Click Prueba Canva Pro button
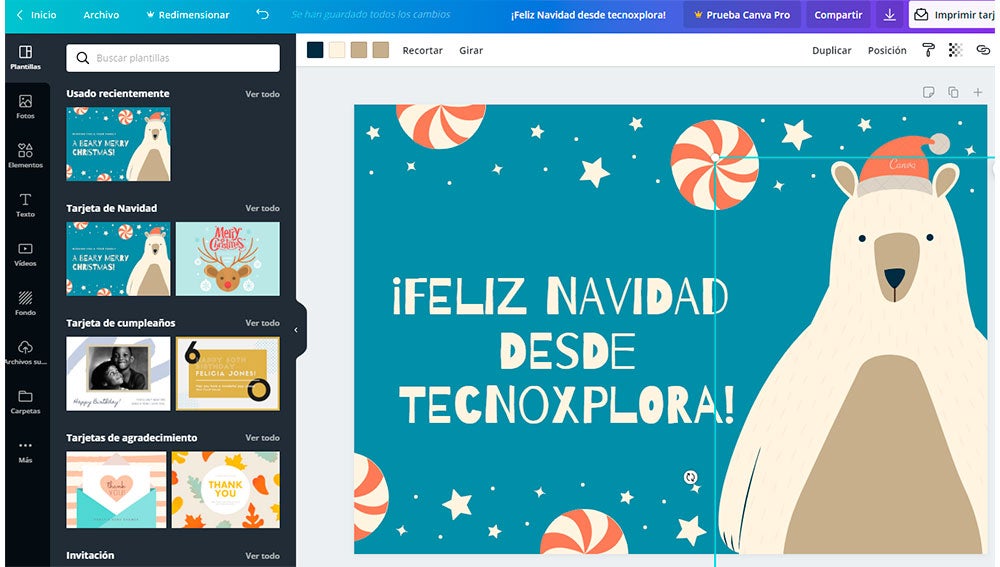1000x567 pixels. [742, 15]
